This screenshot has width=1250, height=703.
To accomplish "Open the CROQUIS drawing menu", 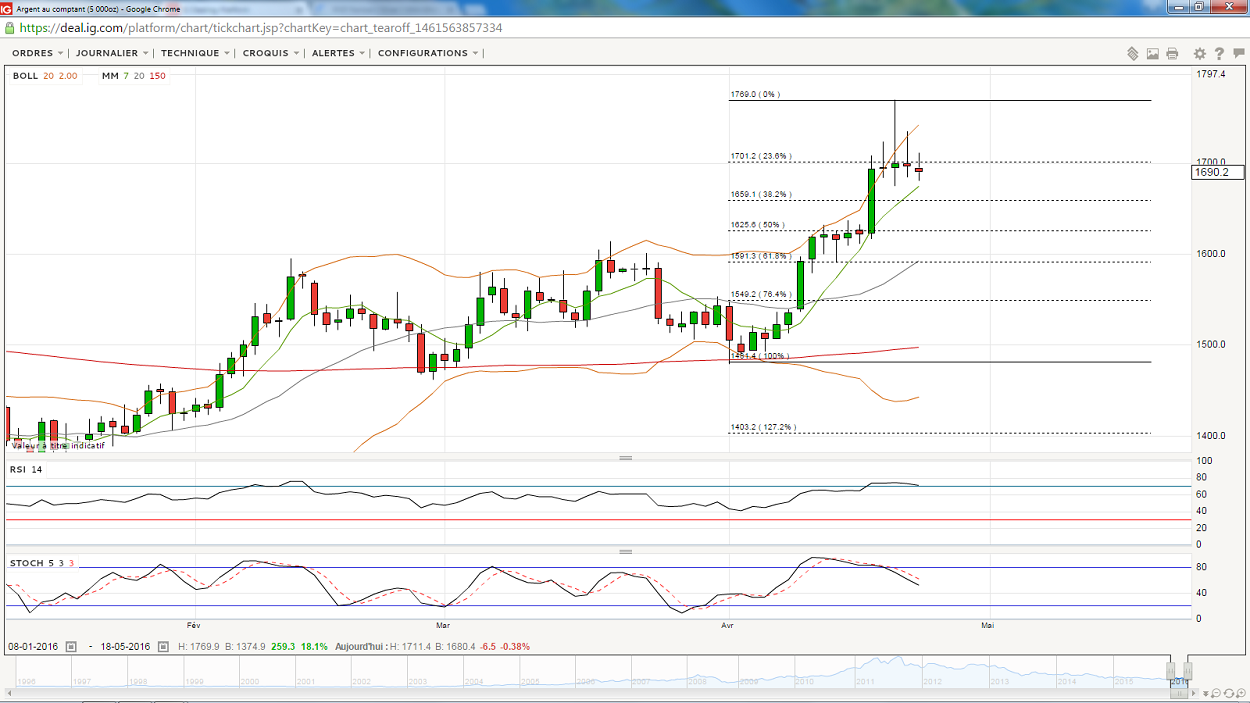I will point(270,53).
